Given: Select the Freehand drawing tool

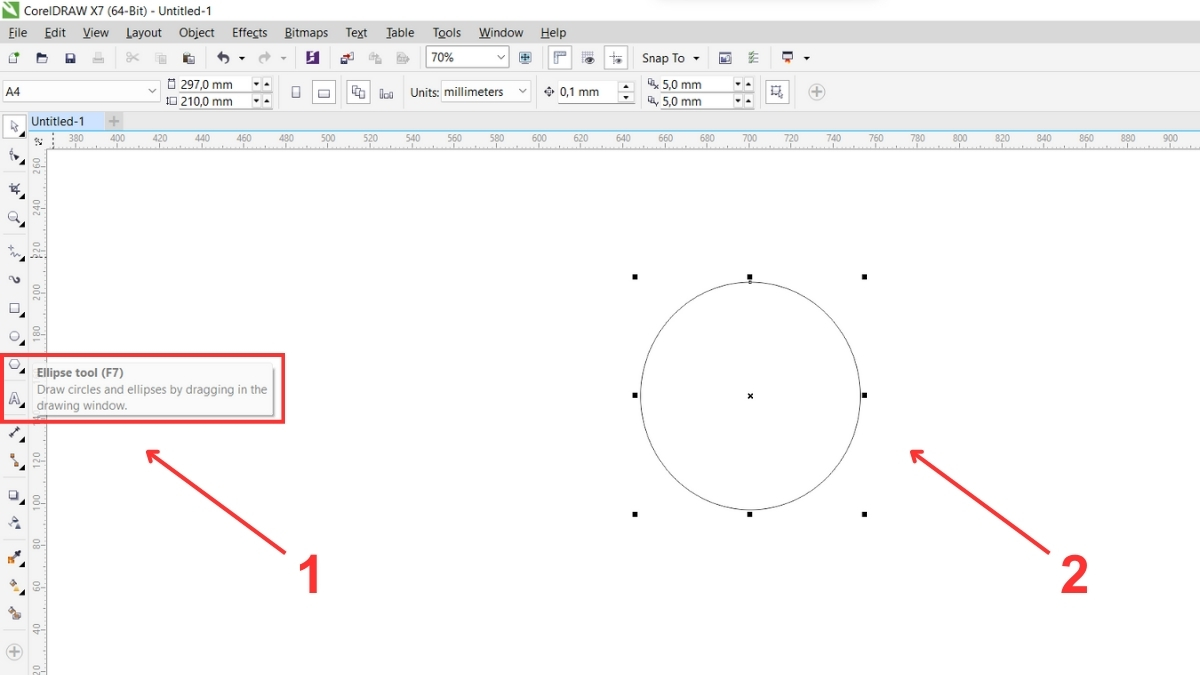Looking at the screenshot, I should [15, 251].
